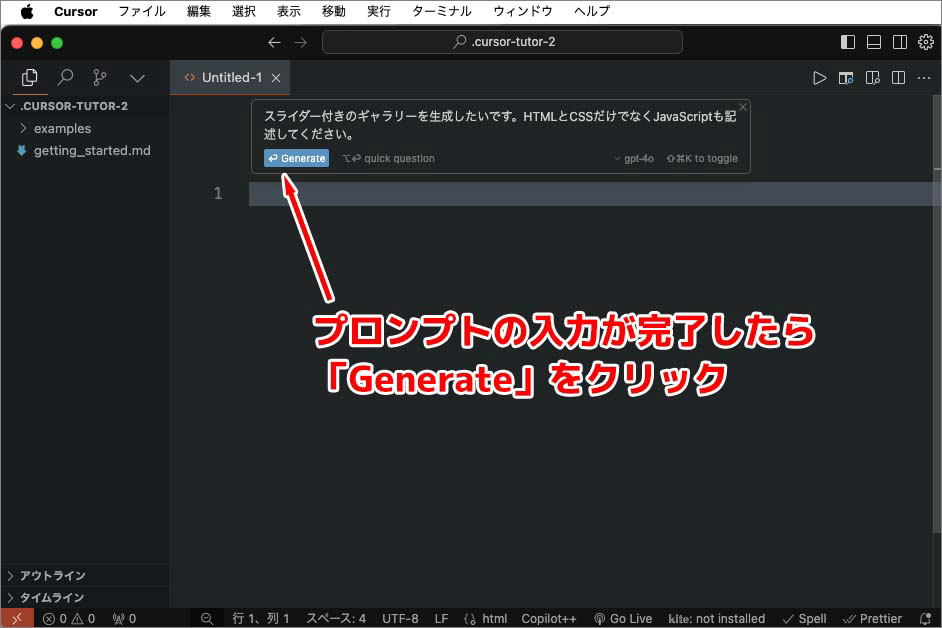
Task: Click Go Live in status bar
Action: 623,619
